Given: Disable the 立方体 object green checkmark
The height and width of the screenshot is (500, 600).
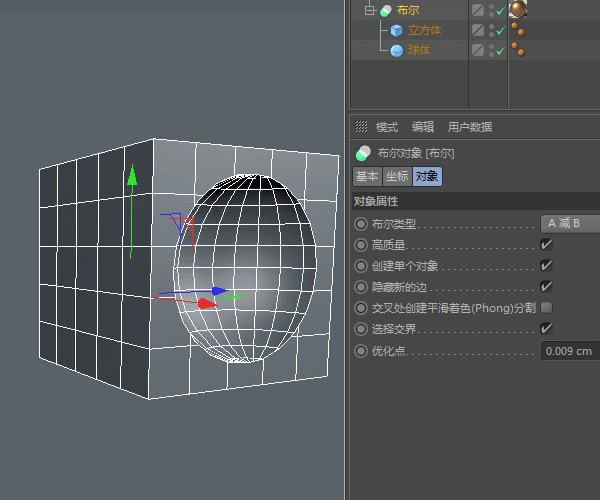Looking at the screenshot, I should [501, 31].
